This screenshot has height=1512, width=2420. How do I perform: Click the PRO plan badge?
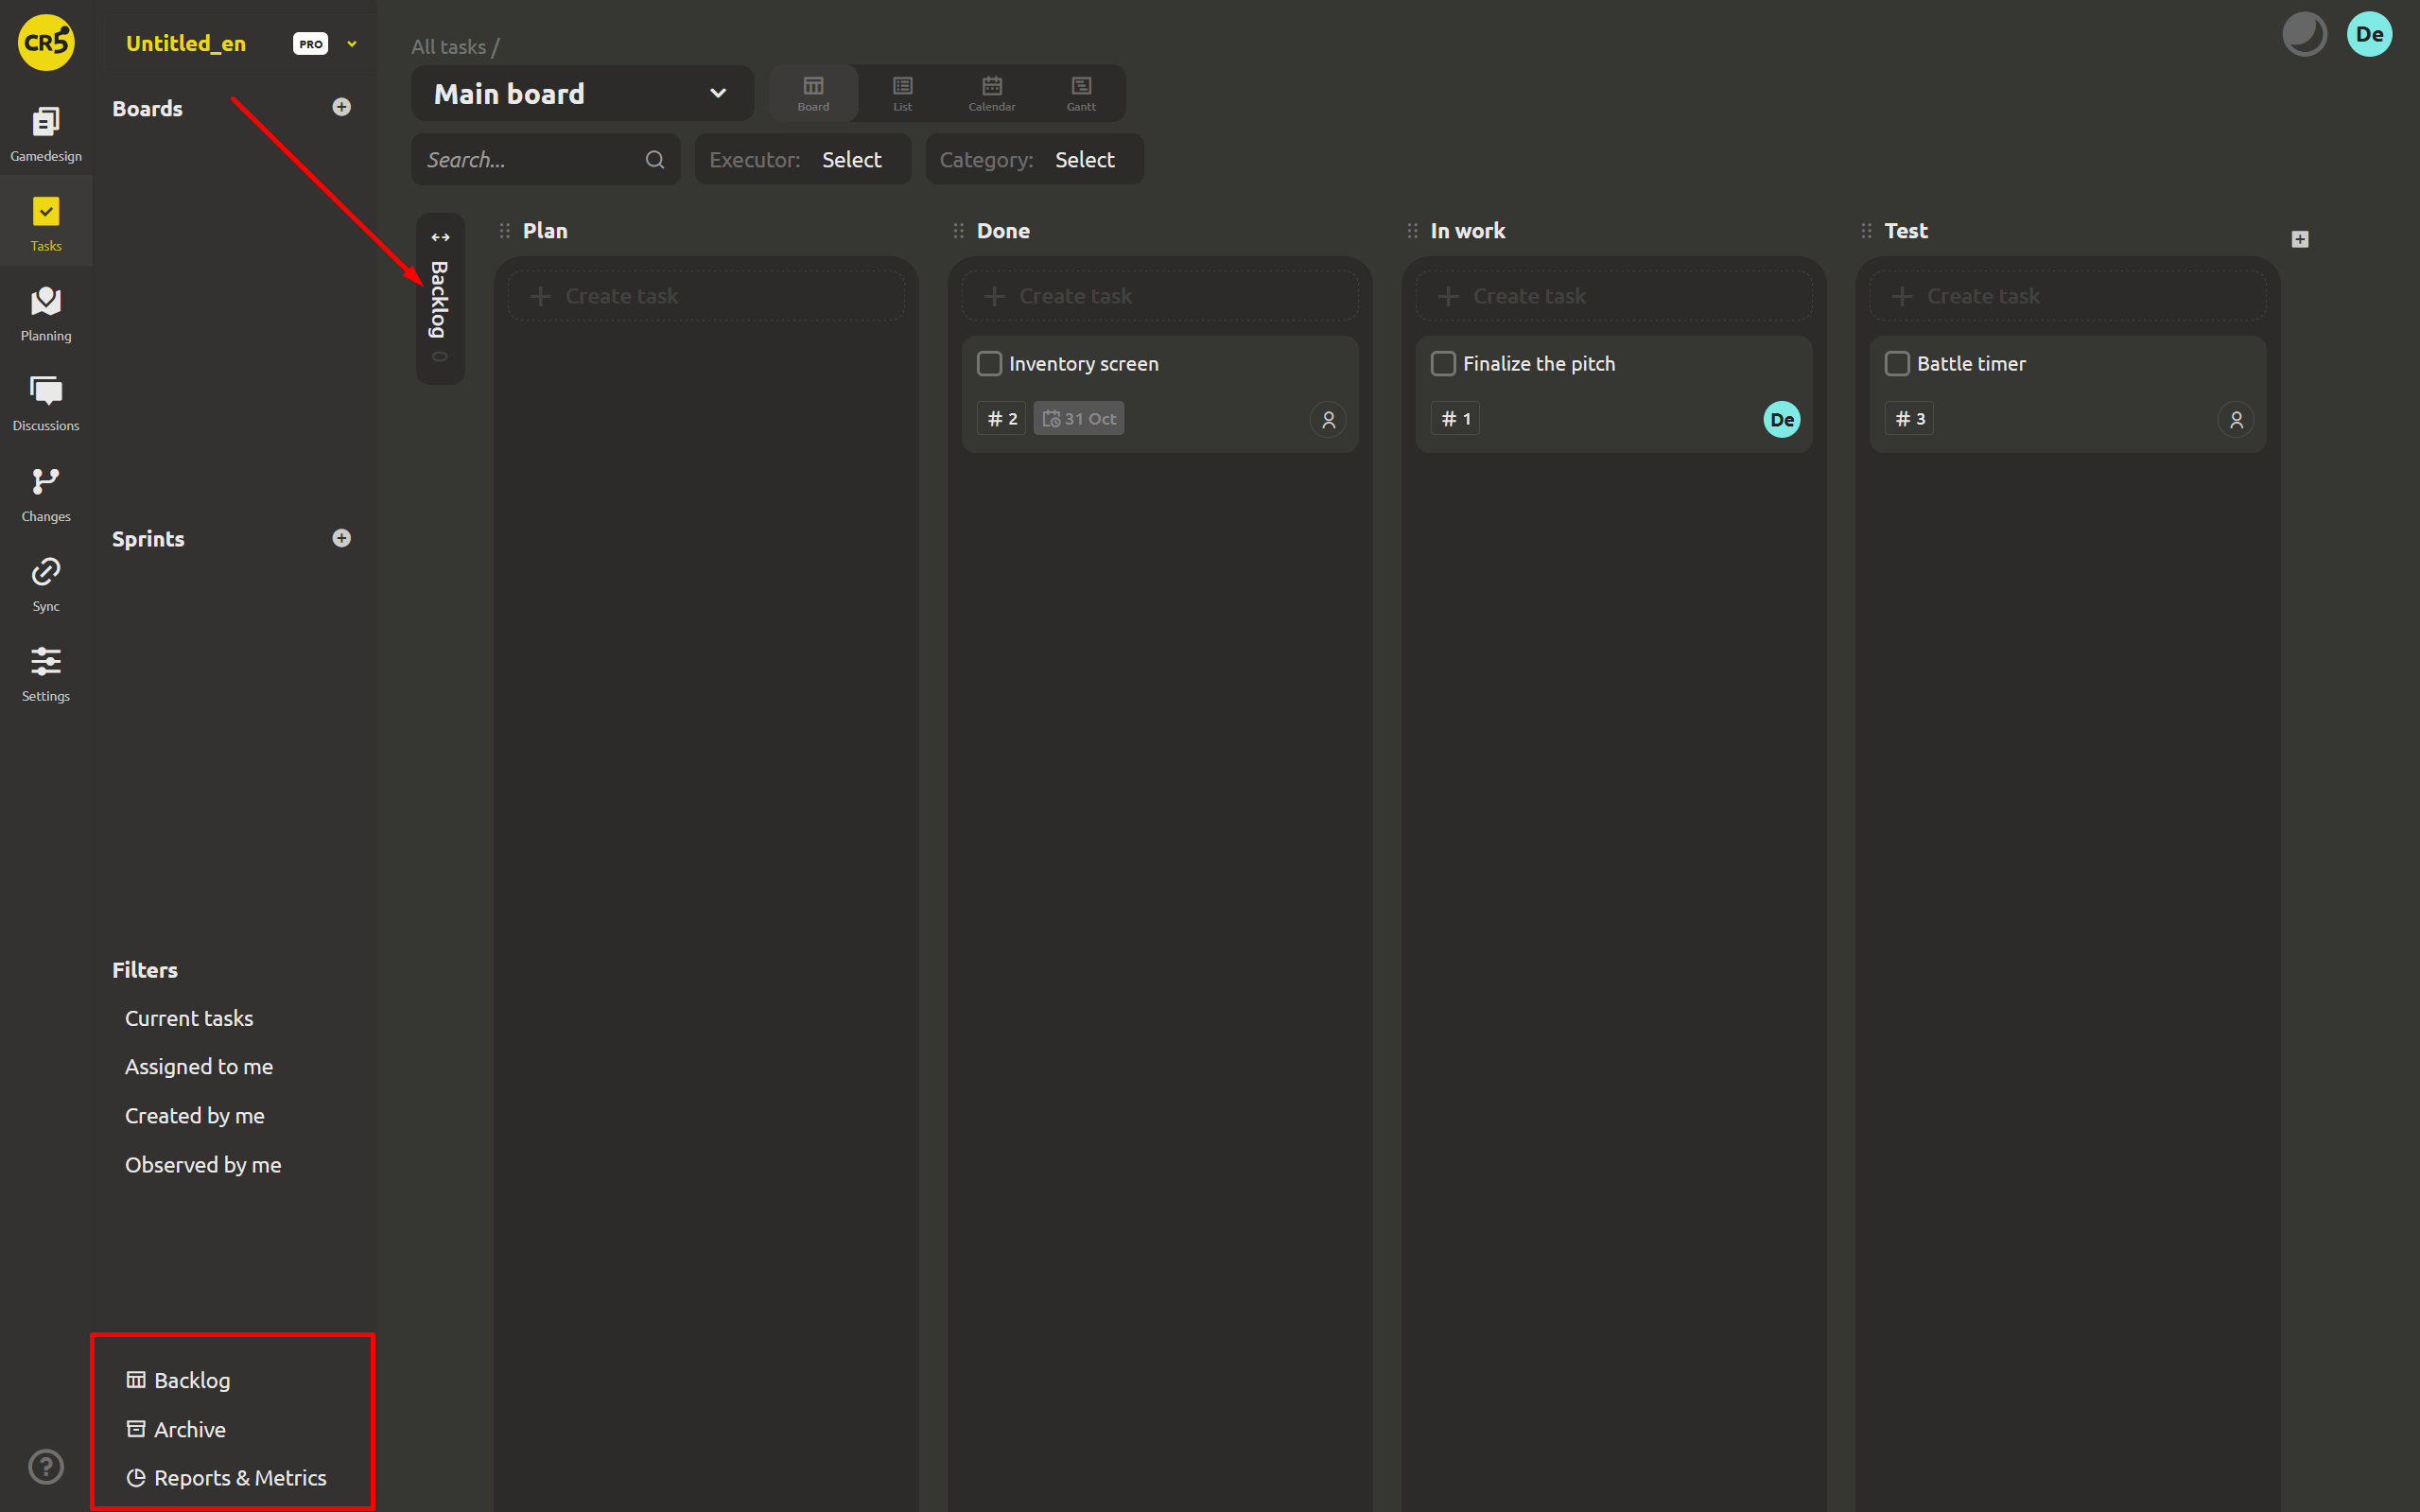(x=311, y=44)
